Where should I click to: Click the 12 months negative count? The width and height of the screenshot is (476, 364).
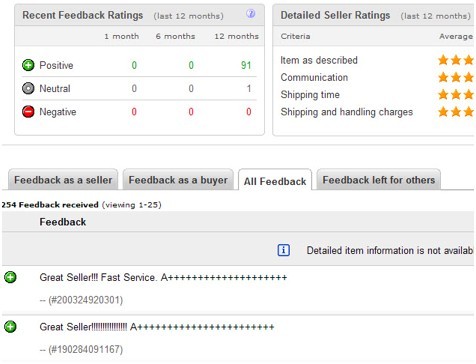(x=249, y=112)
